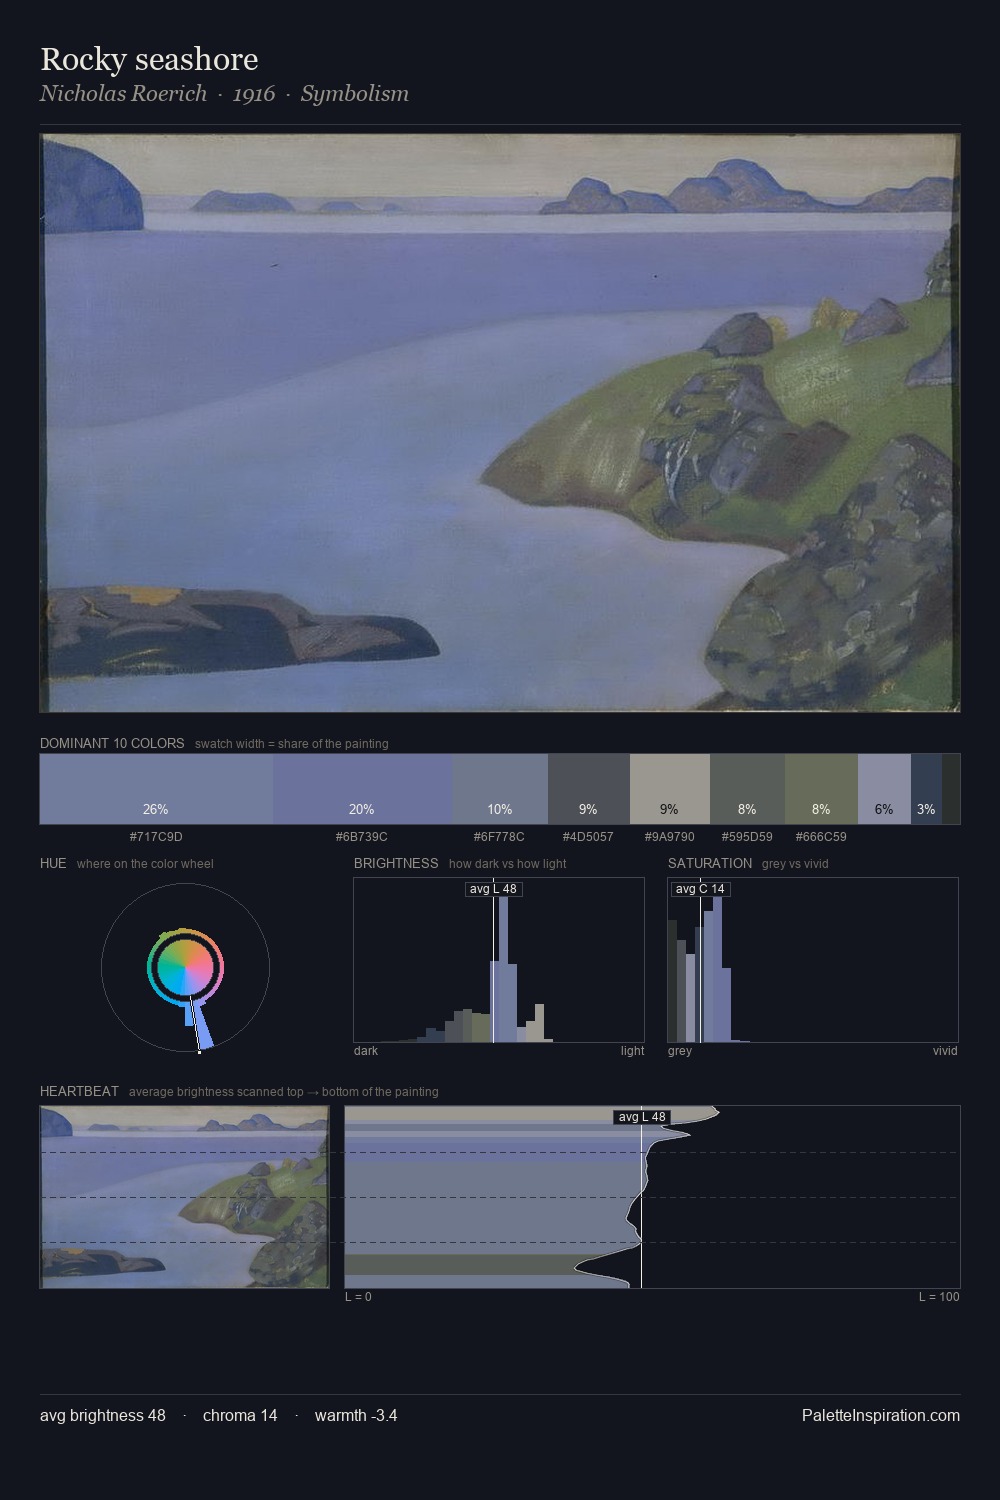Click the 'warmth -3.4' footer stat
Image resolution: width=1000 pixels, height=1500 pixels.
(356, 1415)
